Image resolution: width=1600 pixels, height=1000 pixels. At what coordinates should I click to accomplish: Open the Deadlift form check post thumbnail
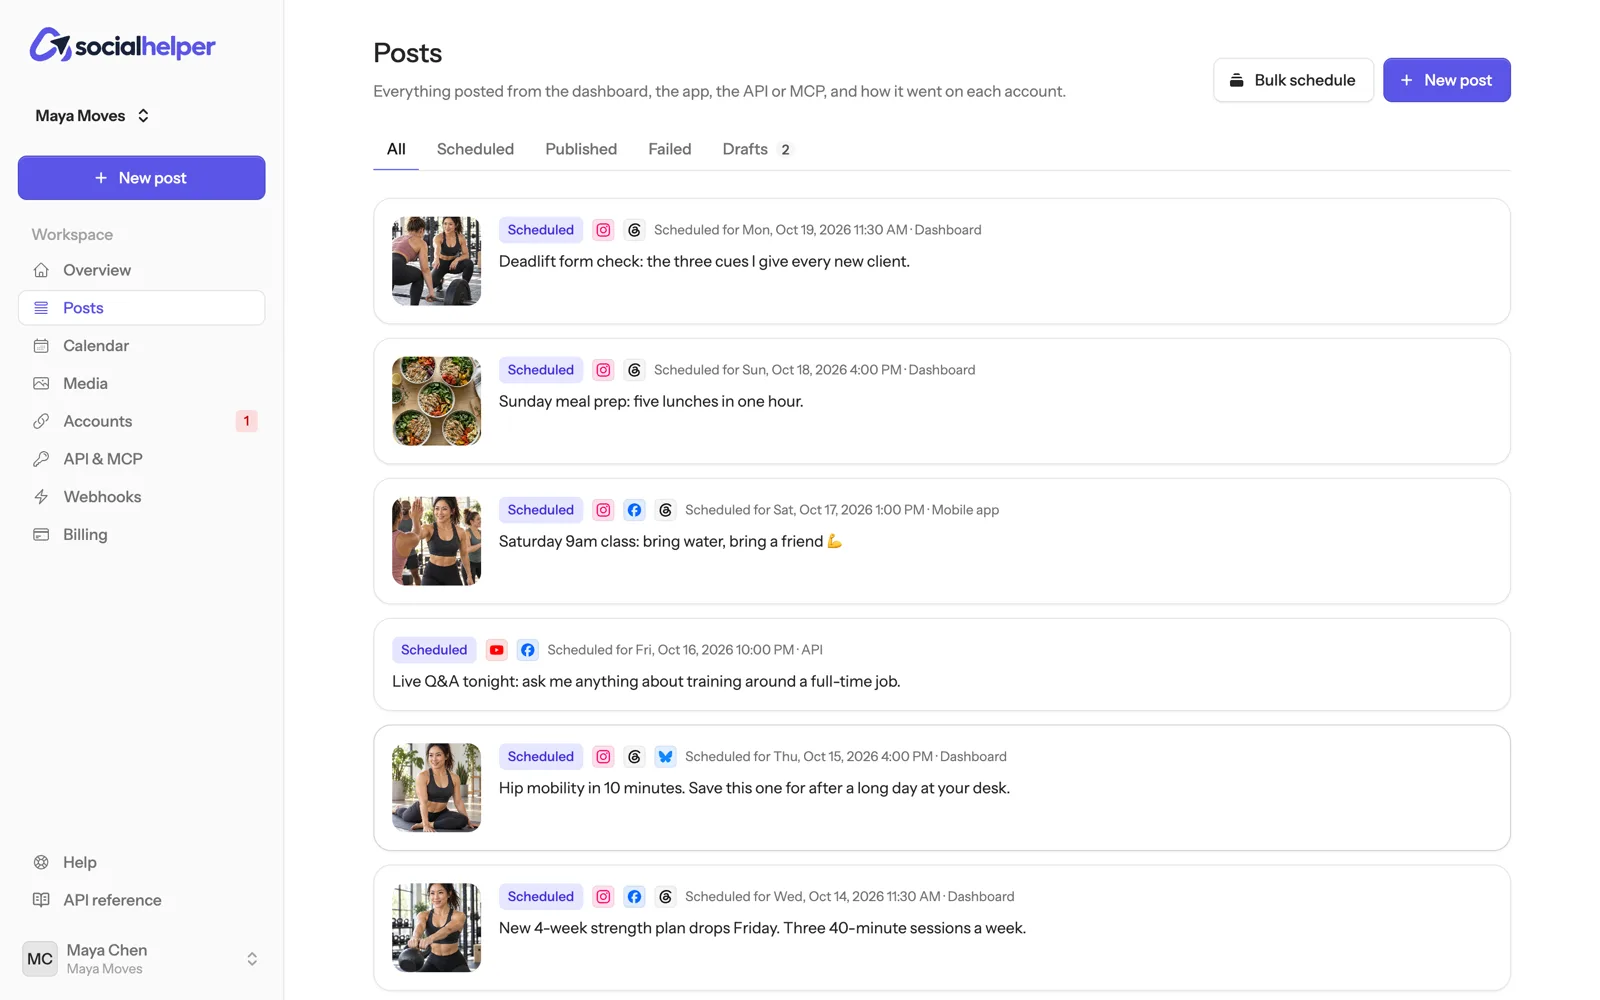[x=436, y=261]
